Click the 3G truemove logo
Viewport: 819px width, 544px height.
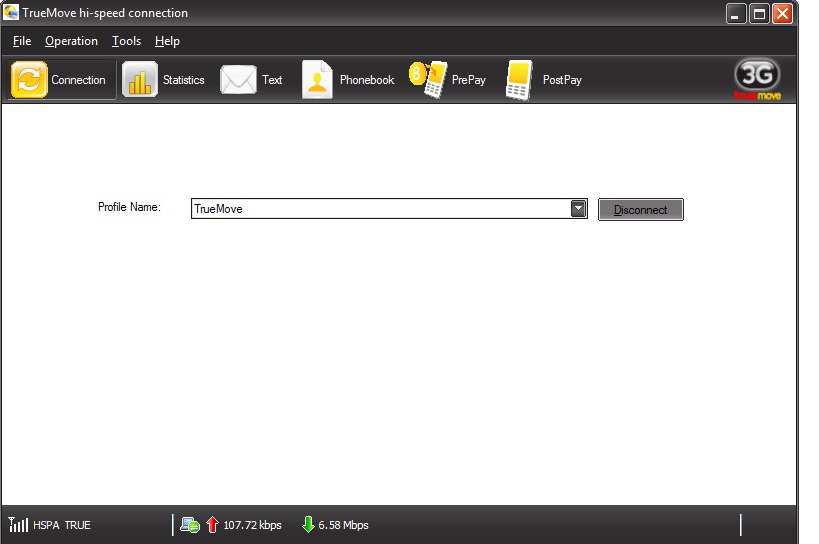(757, 80)
